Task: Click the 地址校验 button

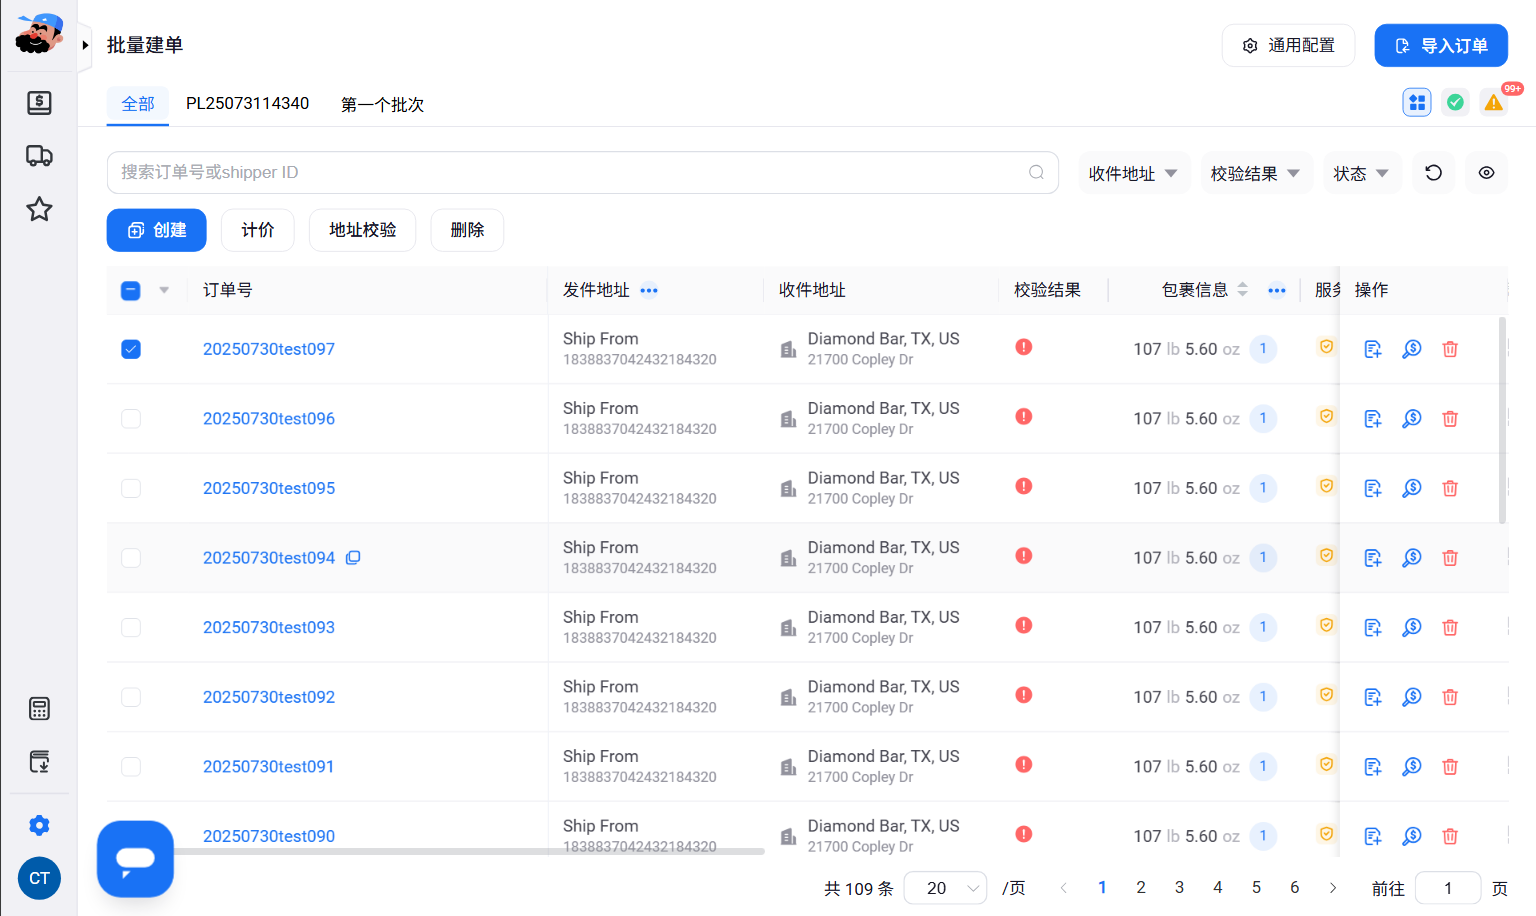Action: [x=363, y=230]
